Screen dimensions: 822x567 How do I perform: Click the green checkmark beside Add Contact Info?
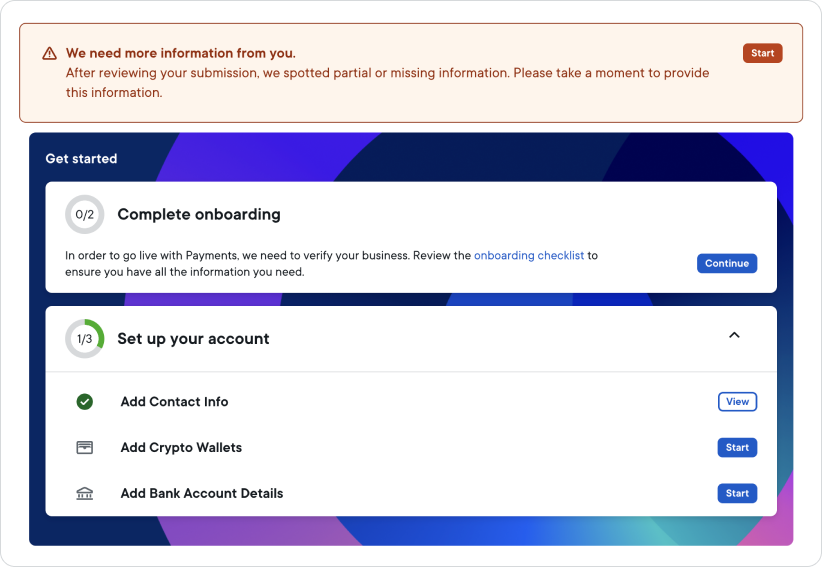85,402
